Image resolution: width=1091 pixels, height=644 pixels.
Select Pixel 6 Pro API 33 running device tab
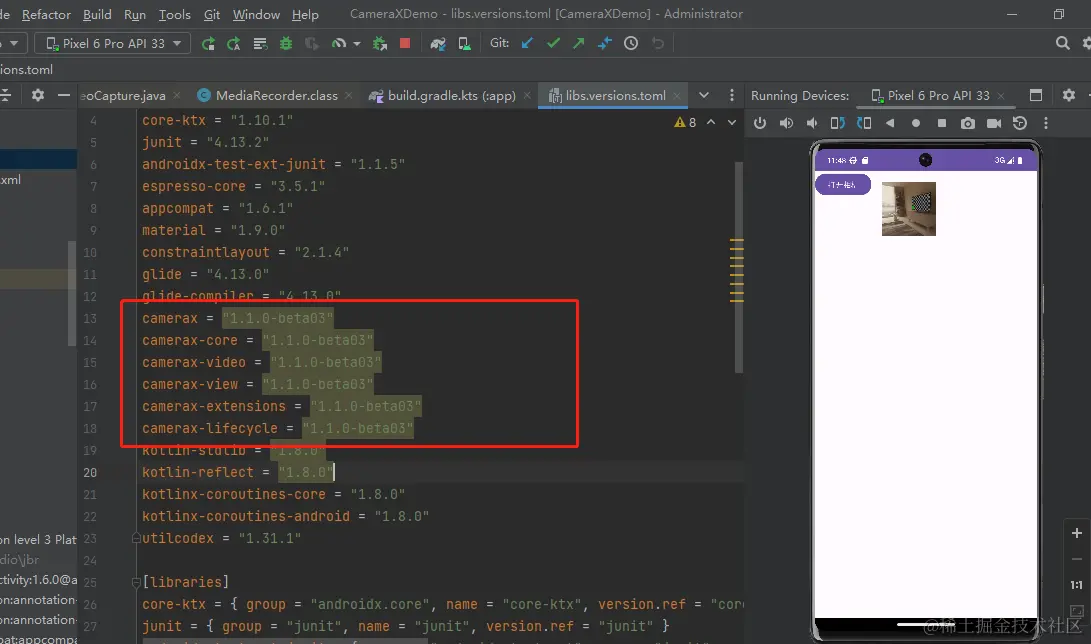pyautogui.click(x=937, y=95)
